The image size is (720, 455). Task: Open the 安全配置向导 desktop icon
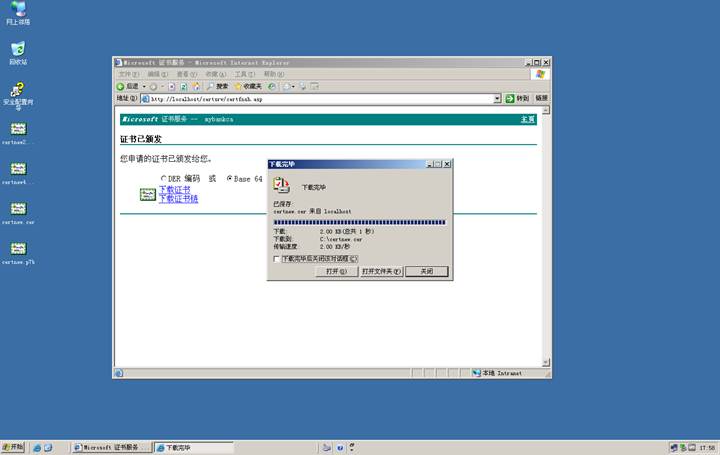tap(18, 95)
